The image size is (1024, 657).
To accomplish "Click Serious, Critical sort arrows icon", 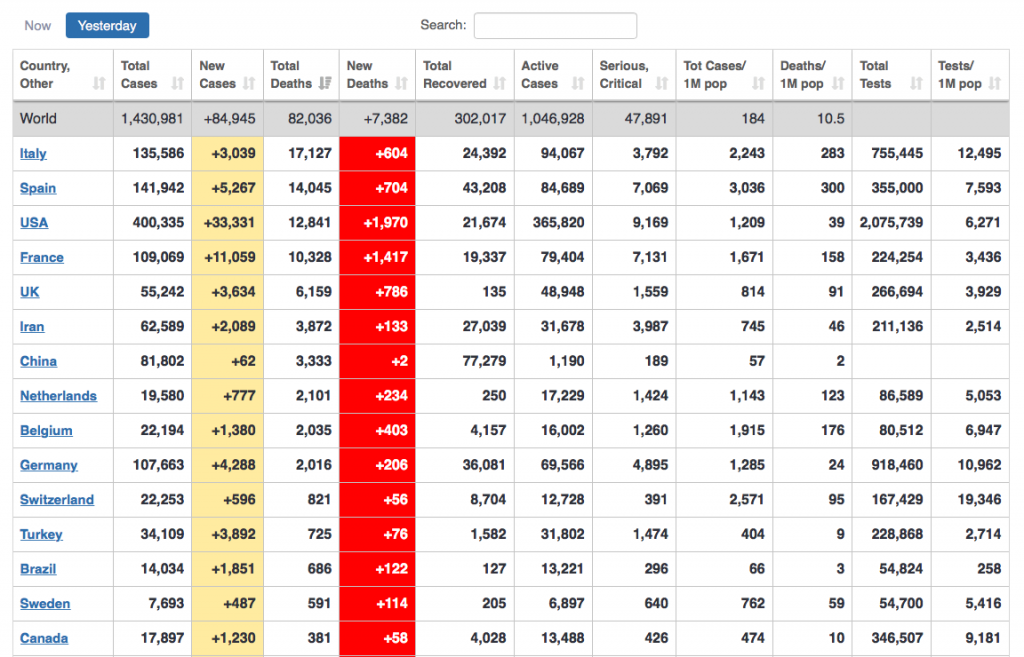I will click(661, 84).
